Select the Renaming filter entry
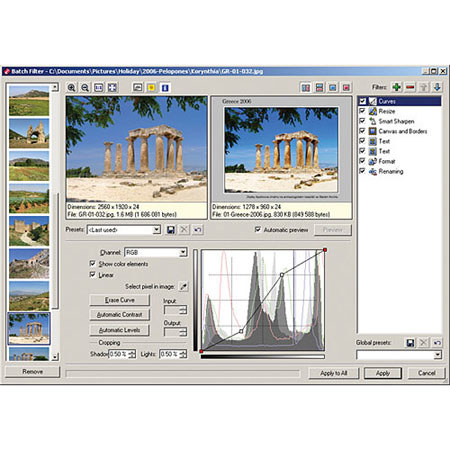The width and height of the screenshot is (450, 450). pos(391,171)
